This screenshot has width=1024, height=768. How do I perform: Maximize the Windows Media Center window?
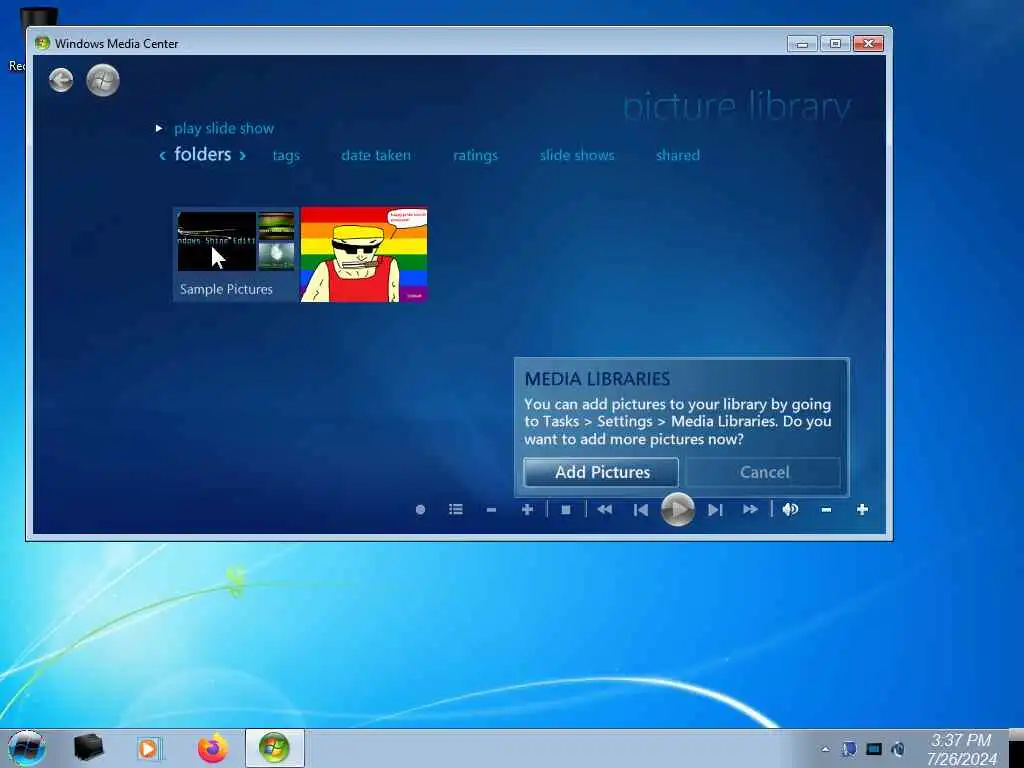coord(835,44)
